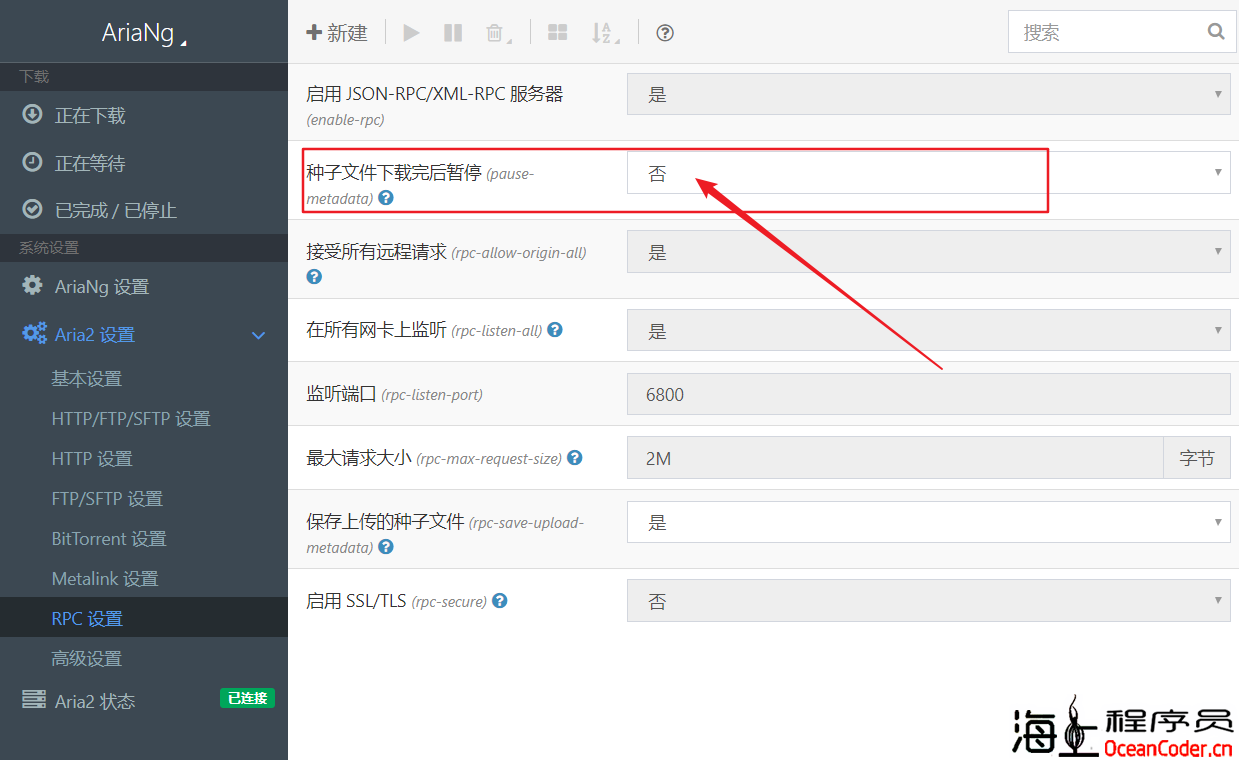Viewport: 1239px width, 760px height.
Task: Click help icon next to pause-metadata
Action: (x=386, y=198)
